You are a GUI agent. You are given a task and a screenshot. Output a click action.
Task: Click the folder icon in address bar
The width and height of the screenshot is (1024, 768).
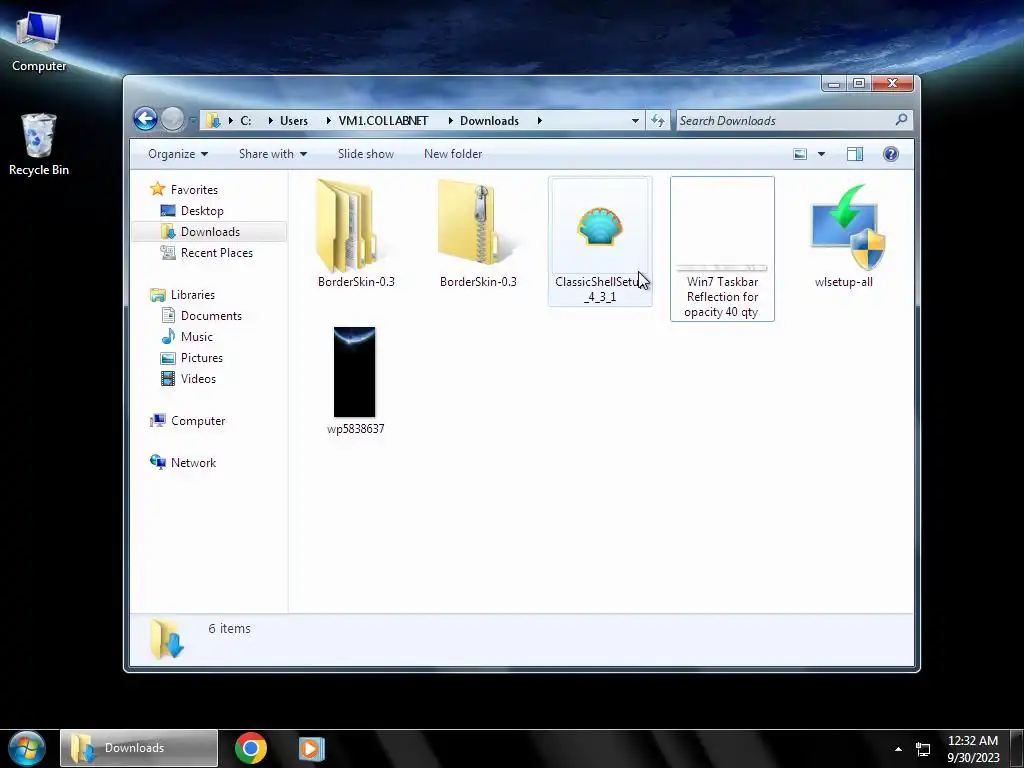pos(212,121)
